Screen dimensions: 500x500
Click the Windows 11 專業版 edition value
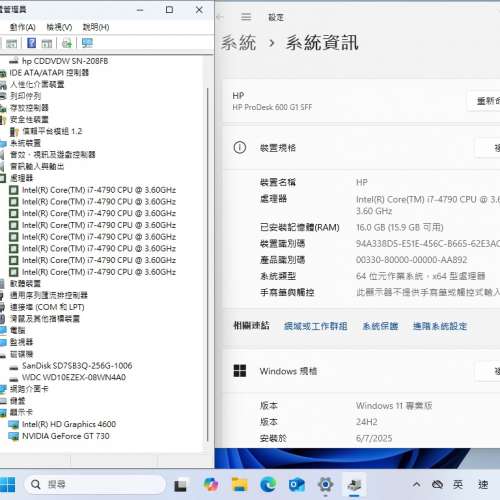(394, 406)
